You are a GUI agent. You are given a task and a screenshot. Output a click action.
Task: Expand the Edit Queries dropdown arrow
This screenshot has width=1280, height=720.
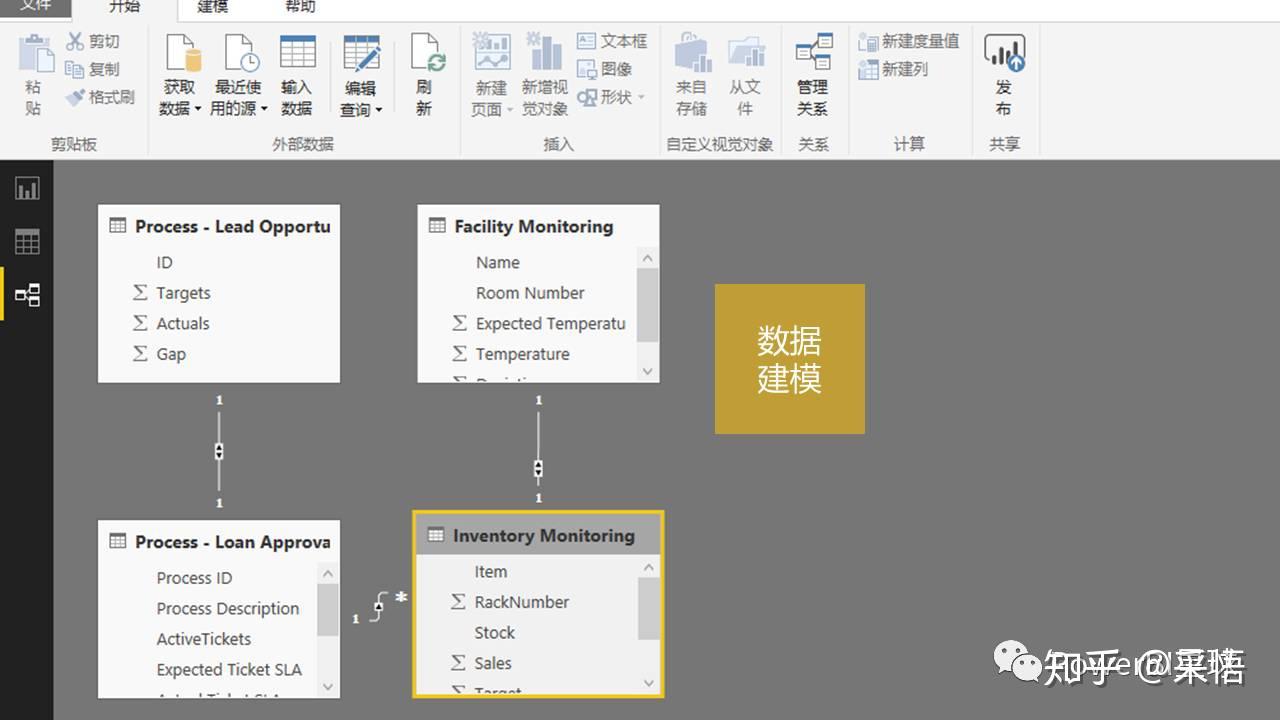[379, 109]
